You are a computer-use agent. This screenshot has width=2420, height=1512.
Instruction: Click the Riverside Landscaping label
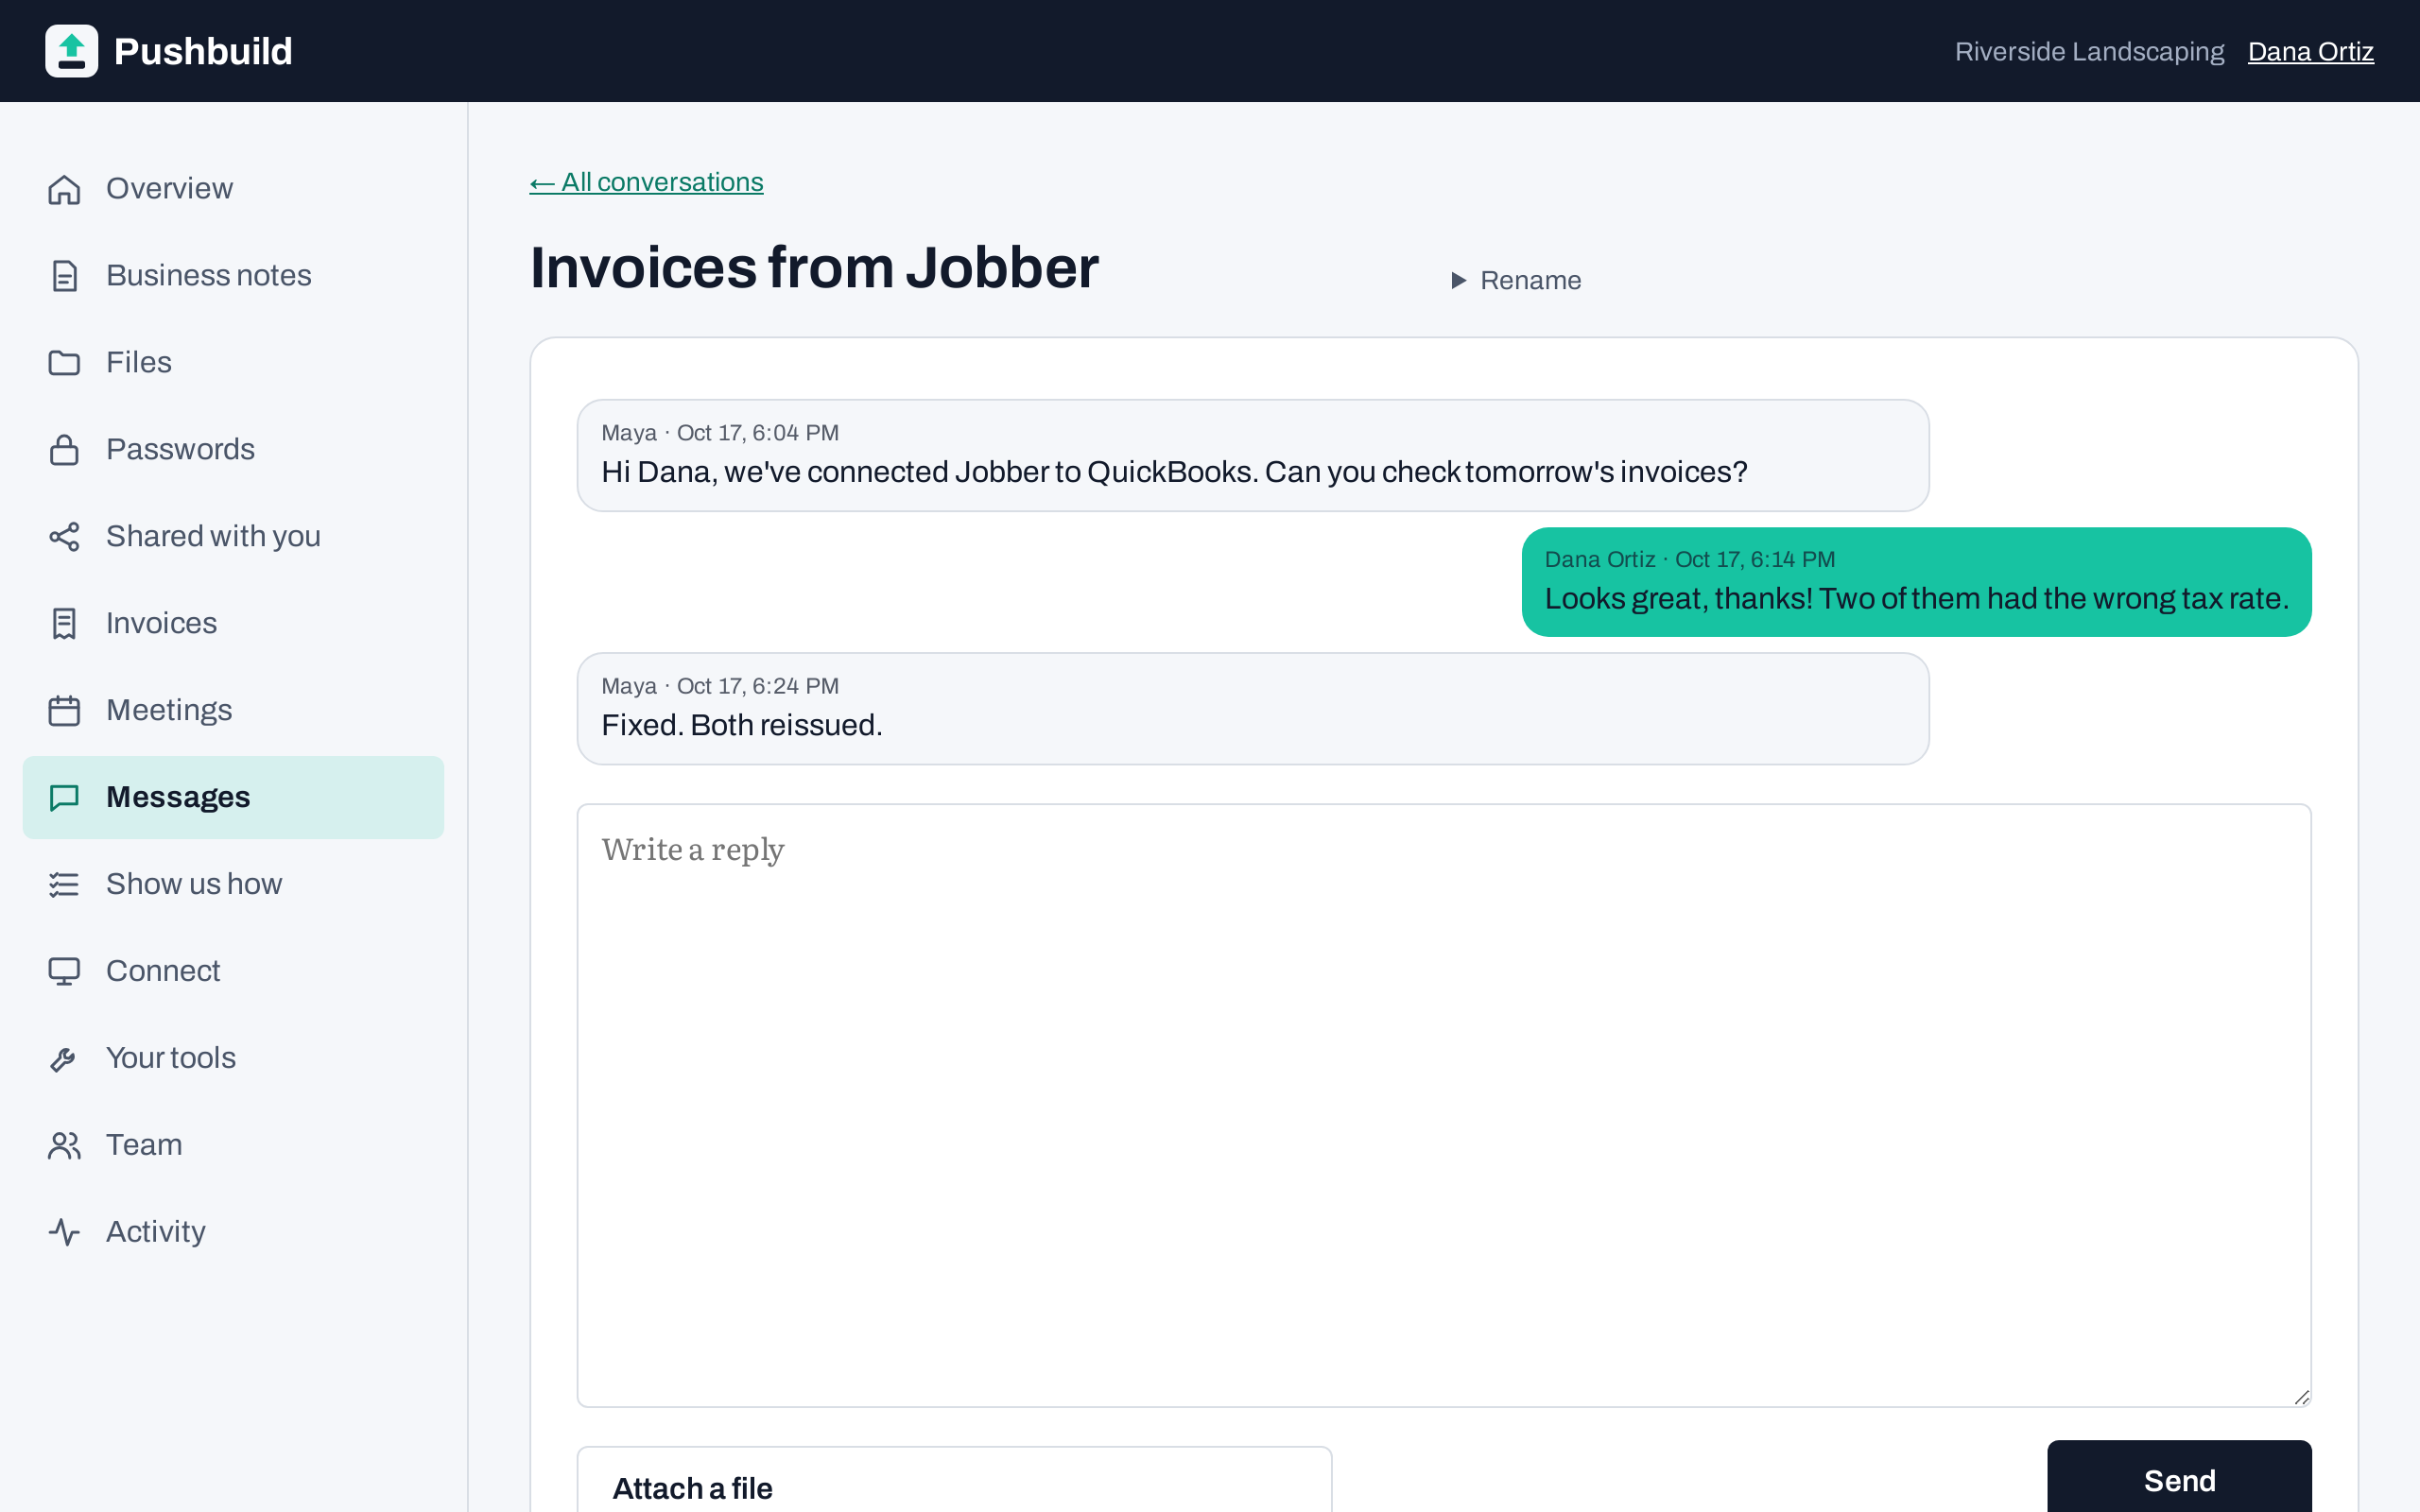point(2089,52)
